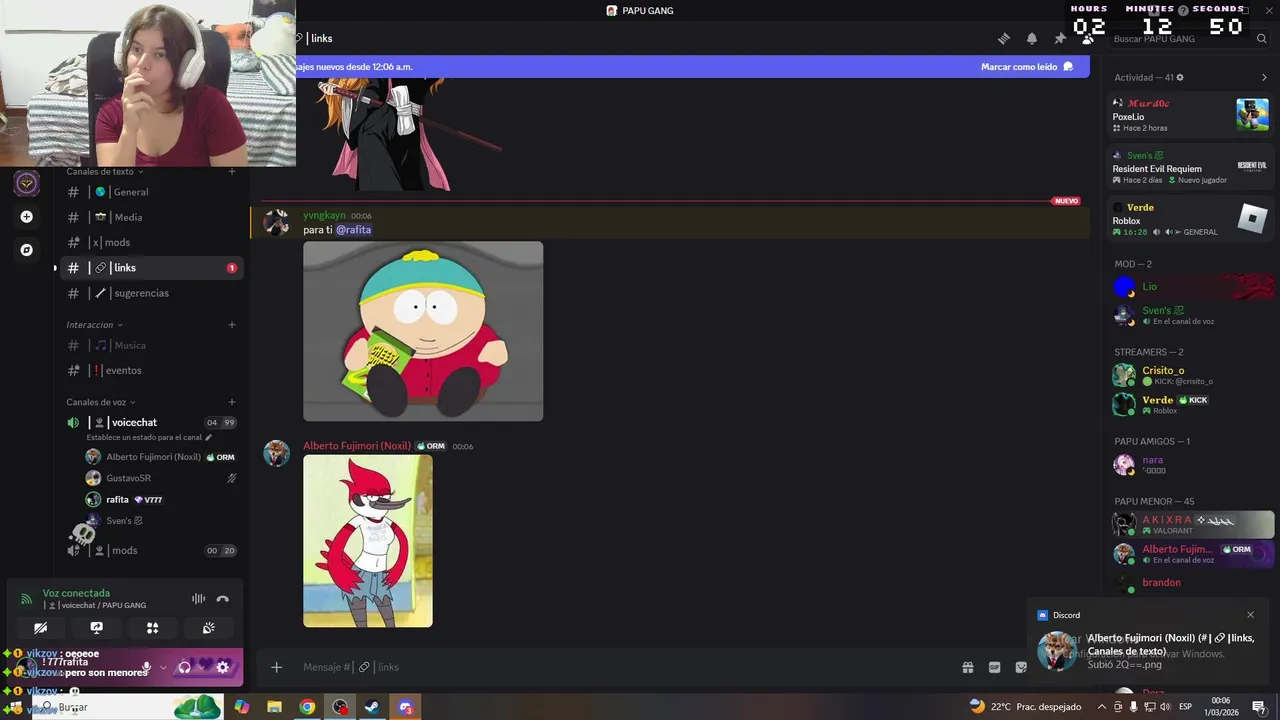Open the Cartman image attachment

tap(423, 331)
